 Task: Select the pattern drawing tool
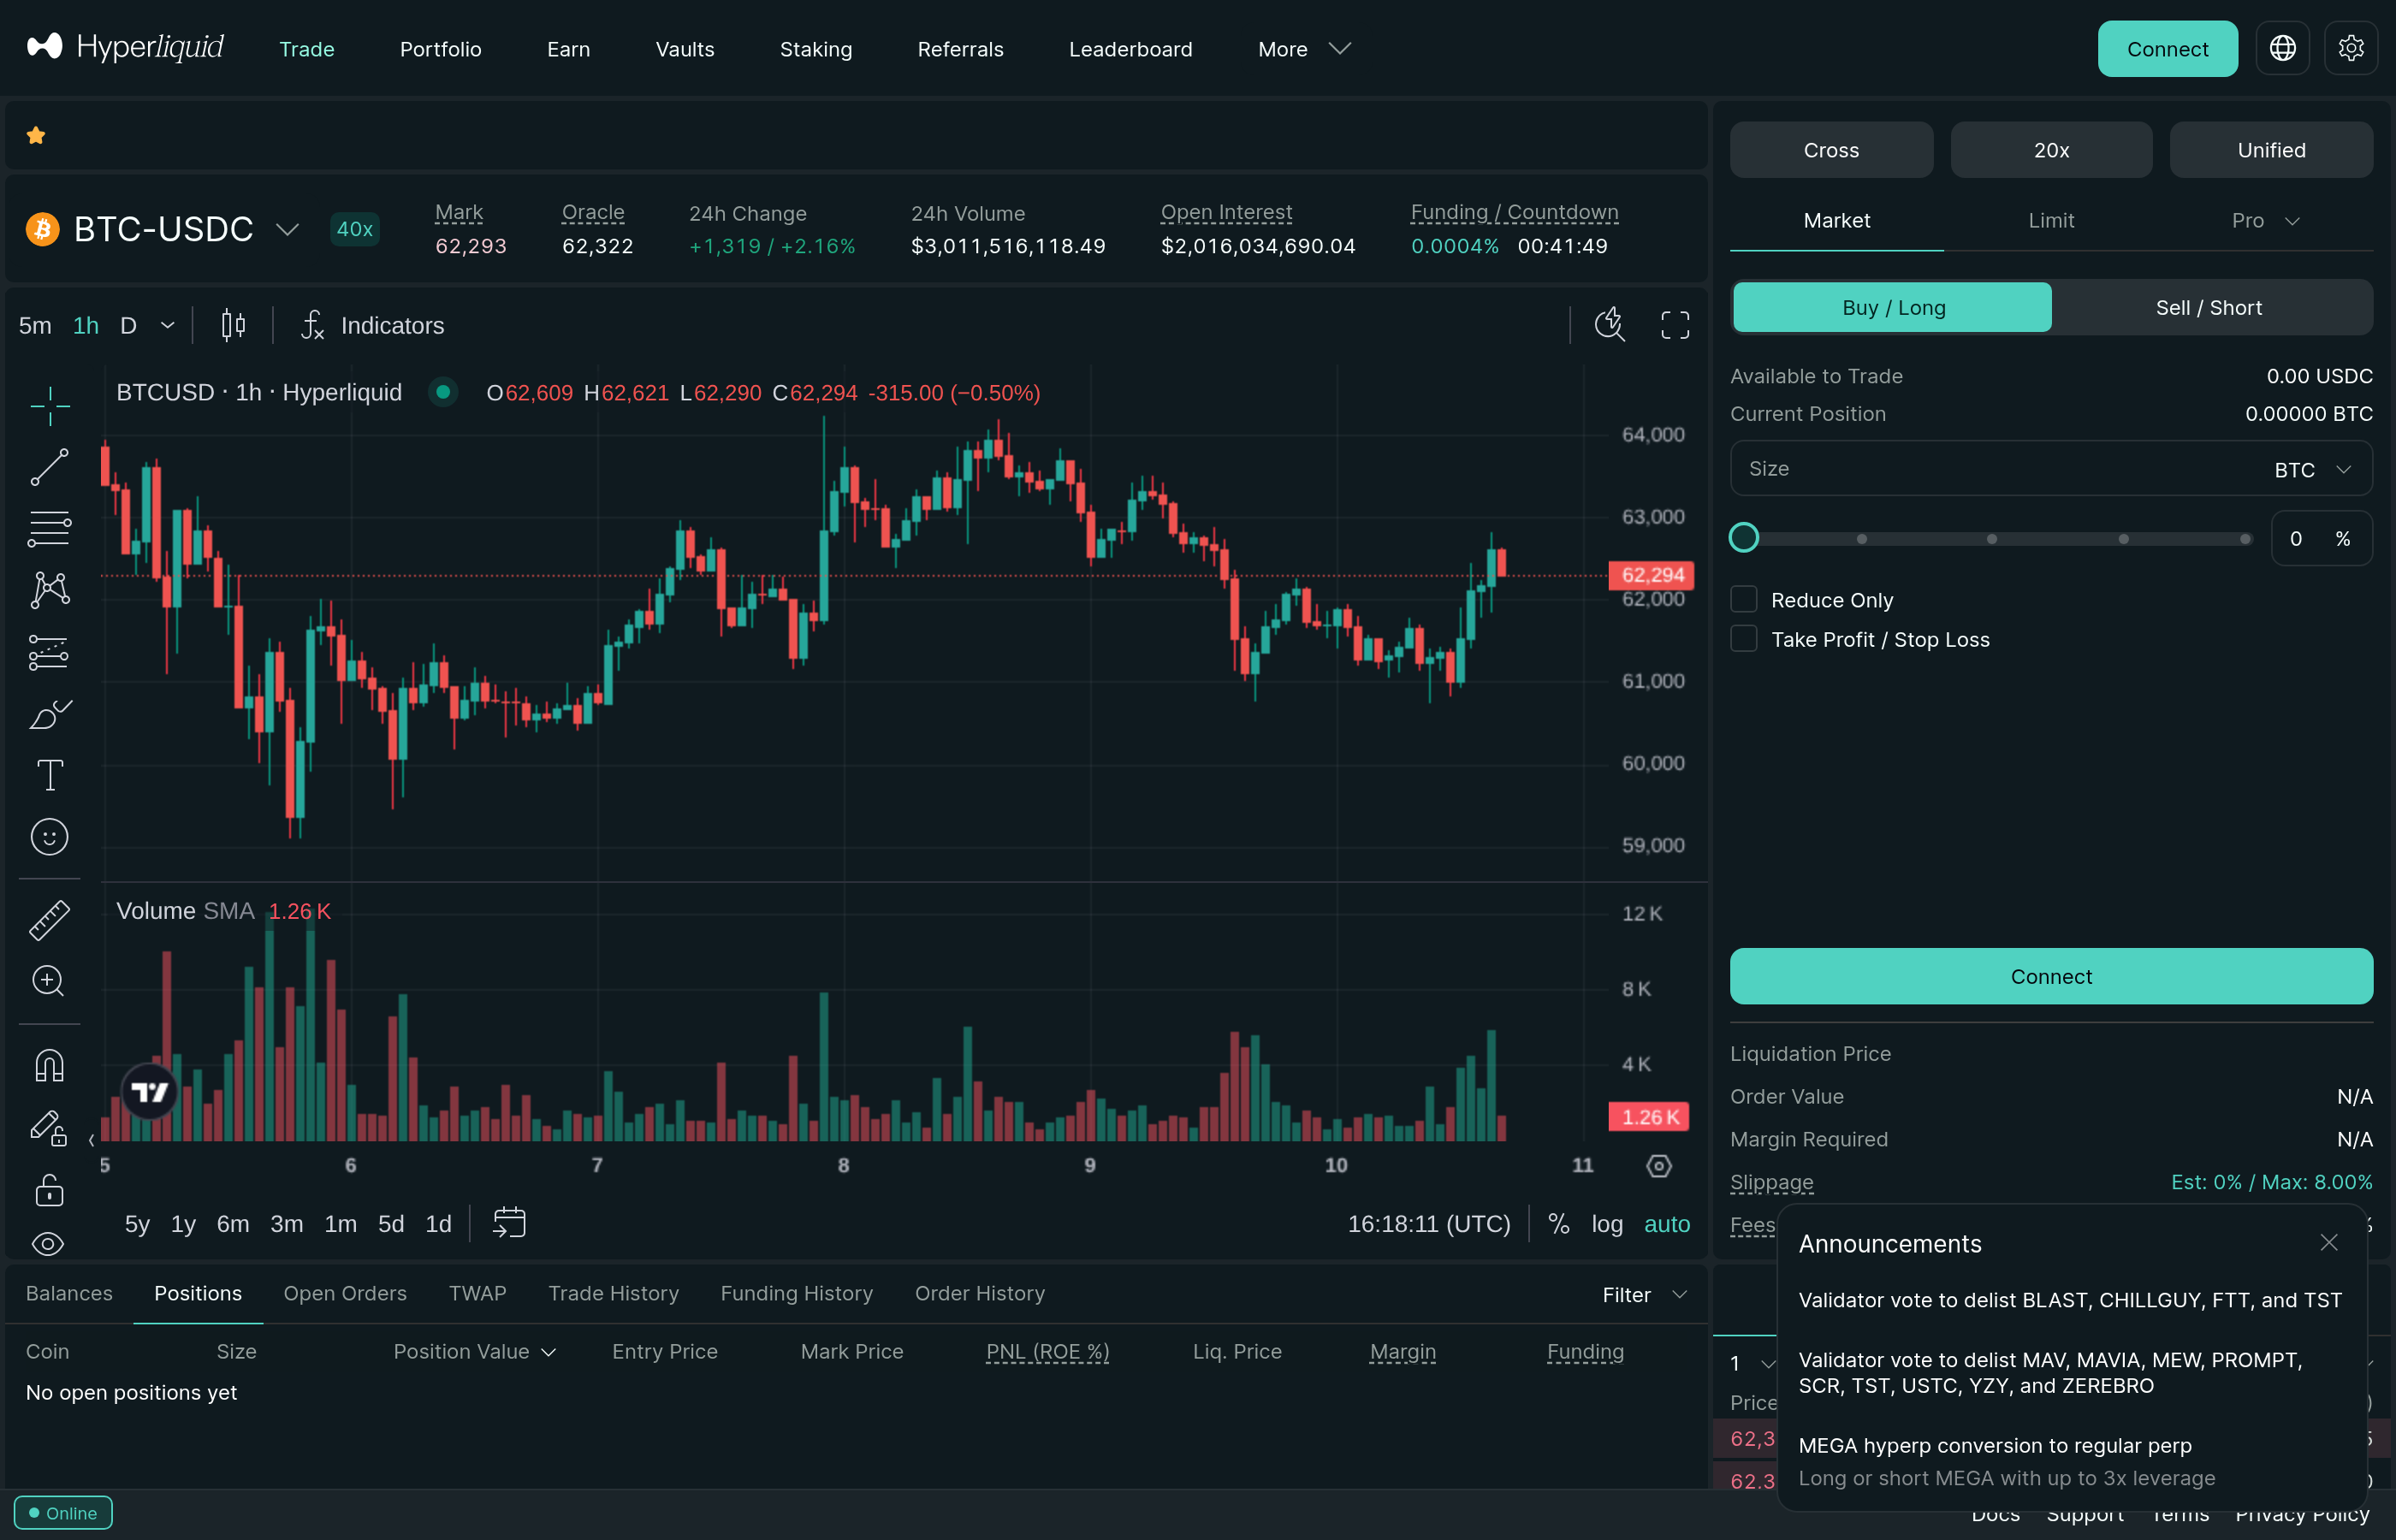(x=49, y=590)
